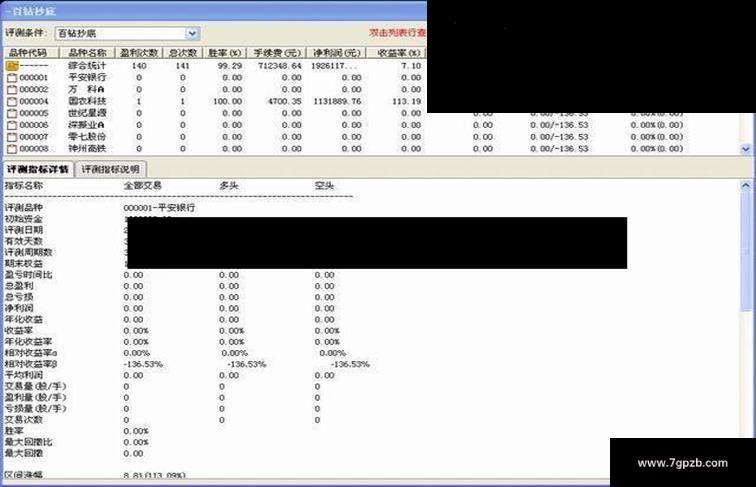756x487 pixels.
Task: Sort by the 手续费(元) column header
Action: 277,53
